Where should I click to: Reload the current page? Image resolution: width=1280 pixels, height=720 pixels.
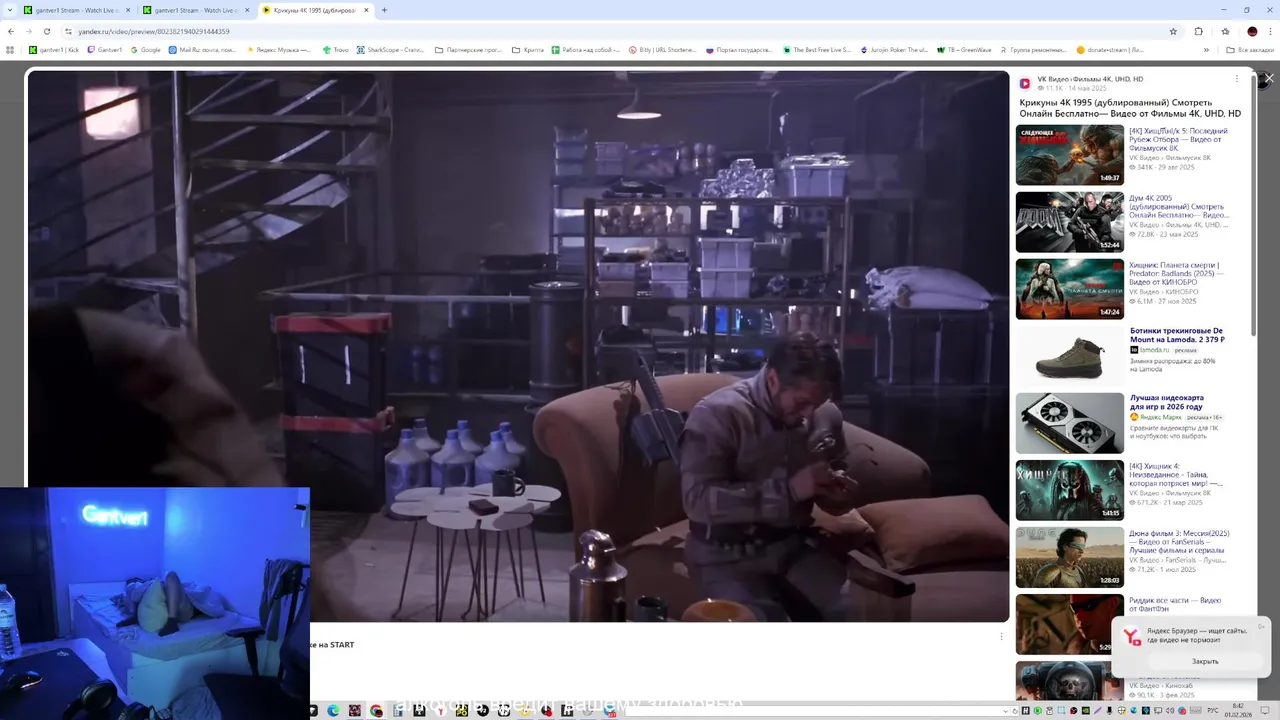tap(48, 31)
